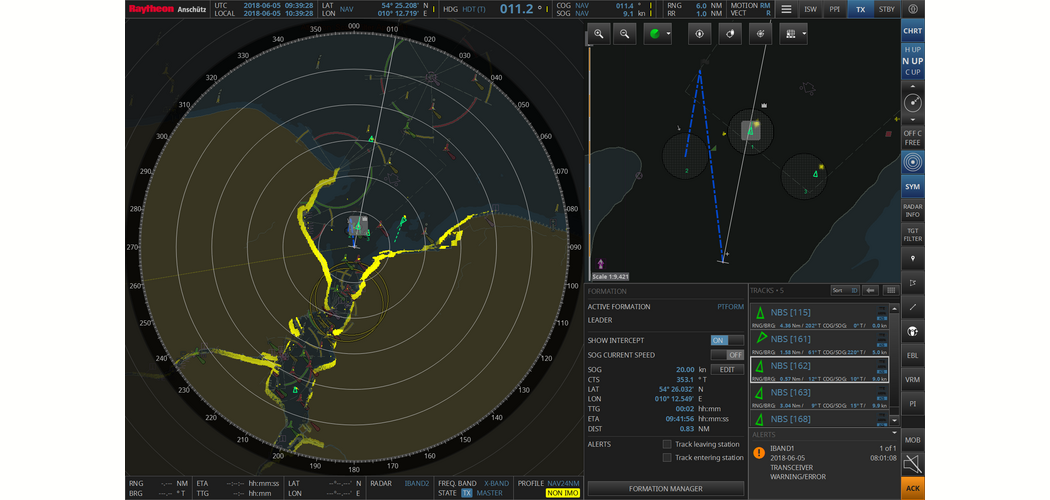
Task: Select the line drawing tool icon
Action: click(x=913, y=307)
